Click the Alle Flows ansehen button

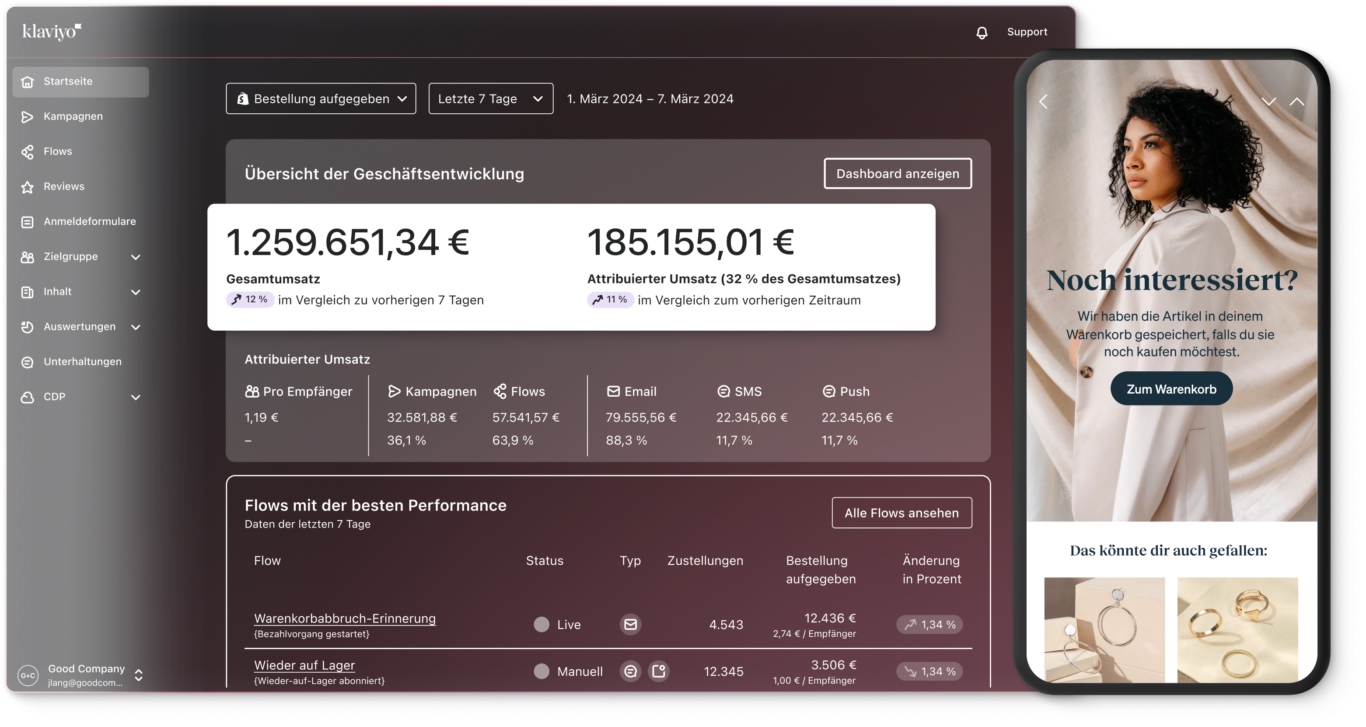(902, 513)
